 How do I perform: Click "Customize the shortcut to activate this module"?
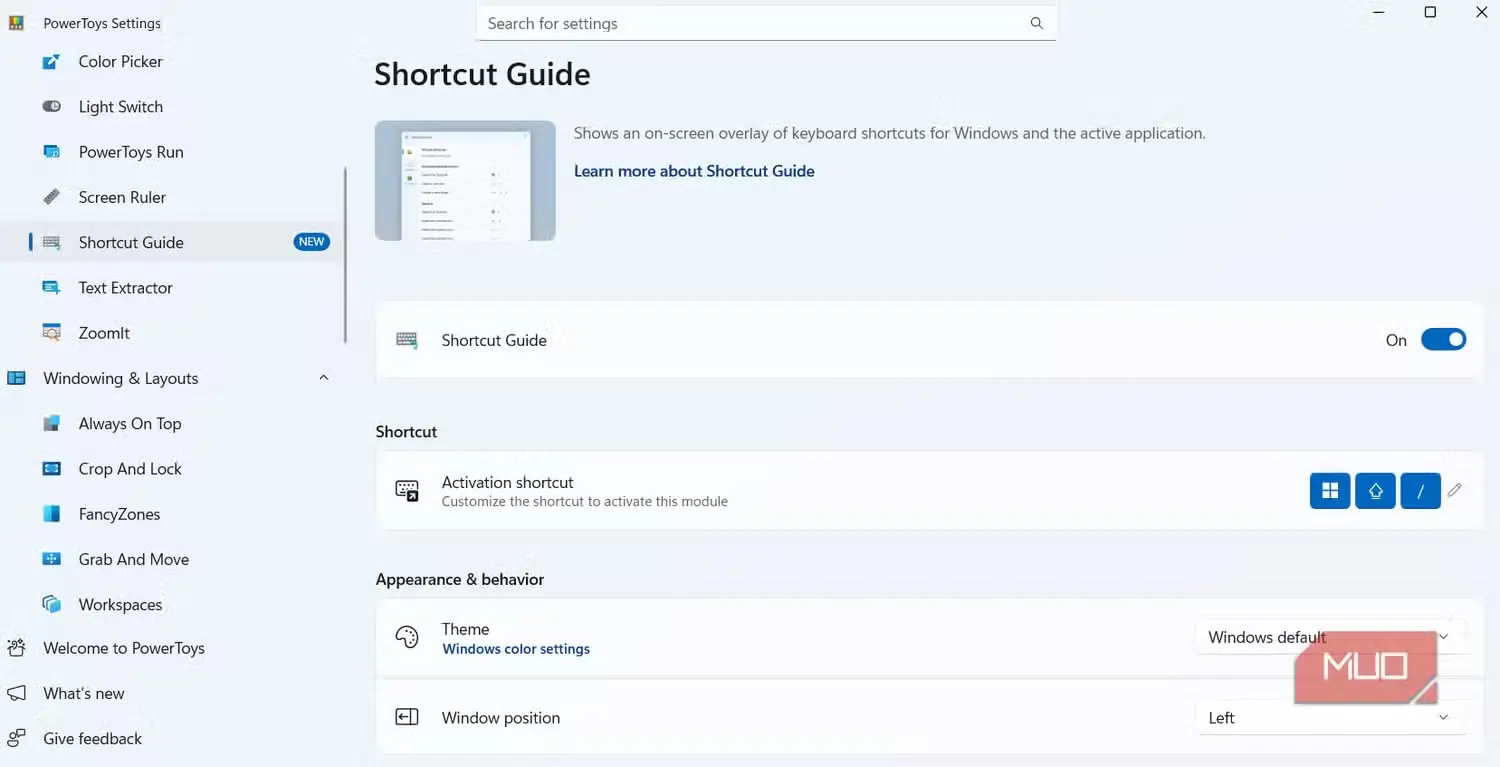click(x=585, y=502)
